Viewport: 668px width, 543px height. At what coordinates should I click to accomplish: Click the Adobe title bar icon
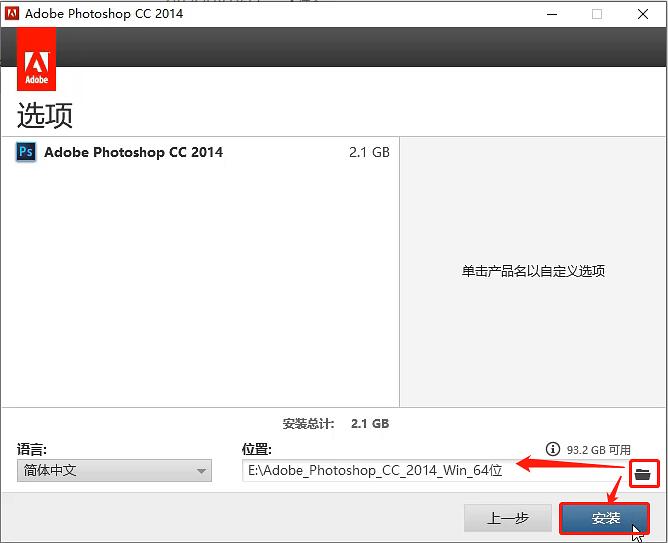[12, 13]
